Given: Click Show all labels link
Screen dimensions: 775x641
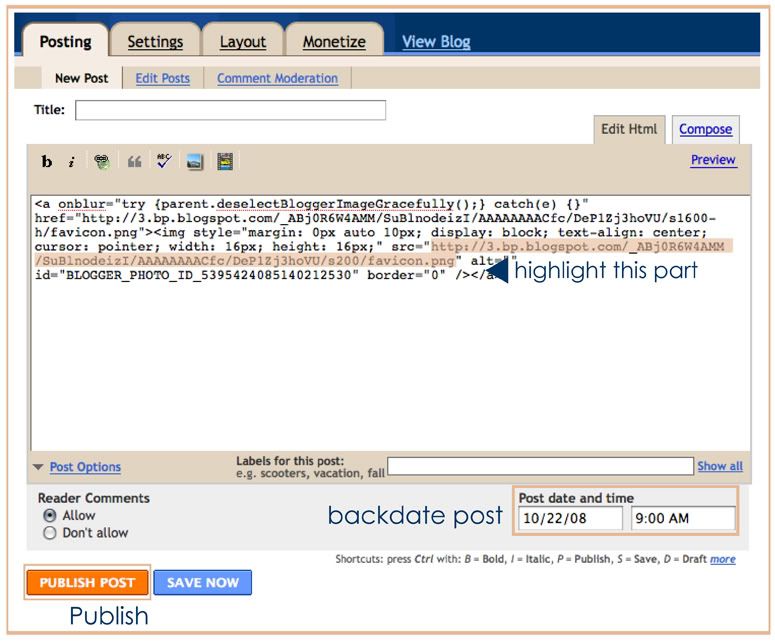Looking at the screenshot, I should 720,466.
